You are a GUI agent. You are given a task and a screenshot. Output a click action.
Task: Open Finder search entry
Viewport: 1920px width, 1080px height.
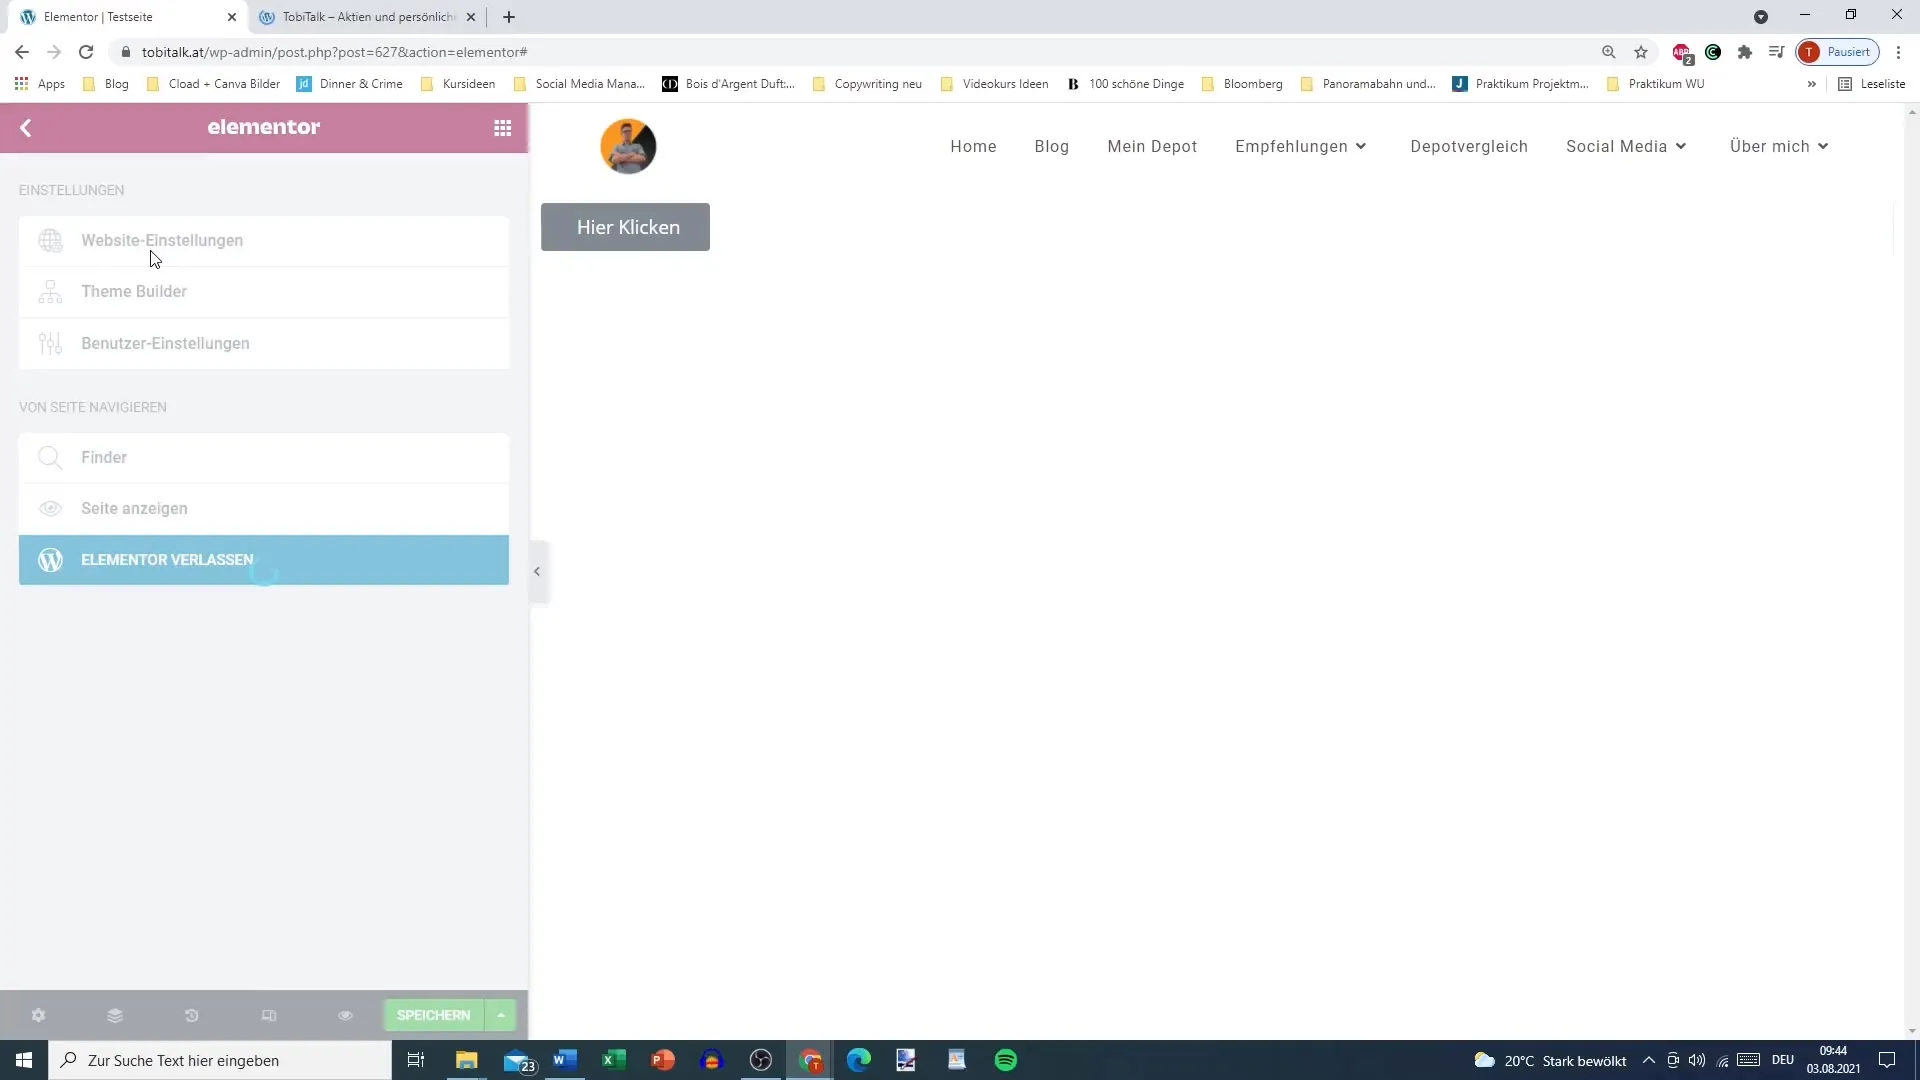[x=264, y=457]
